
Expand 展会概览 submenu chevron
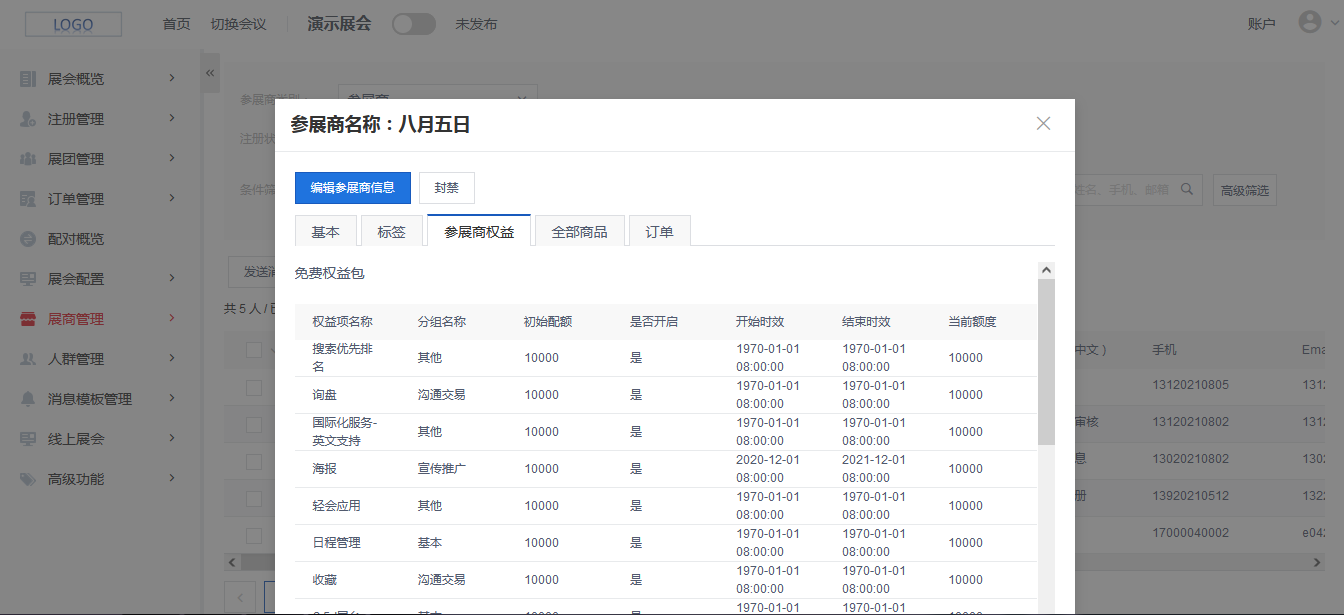172,78
